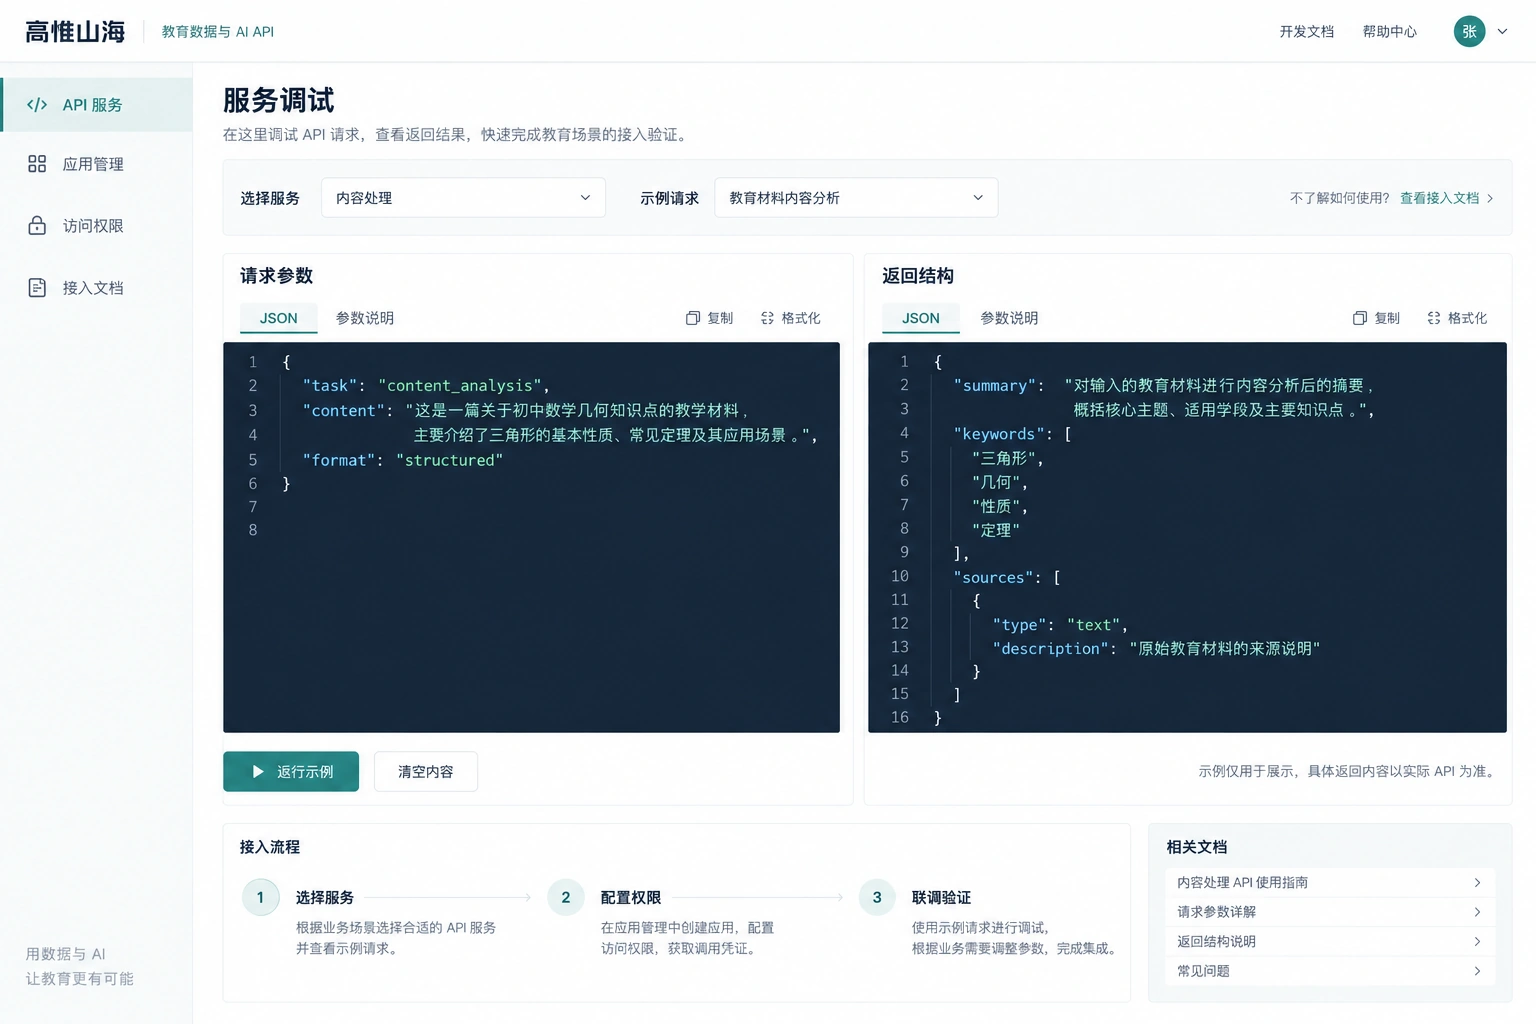
Task: Go to 访问权限 in sidebar
Action: click(96, 226)
